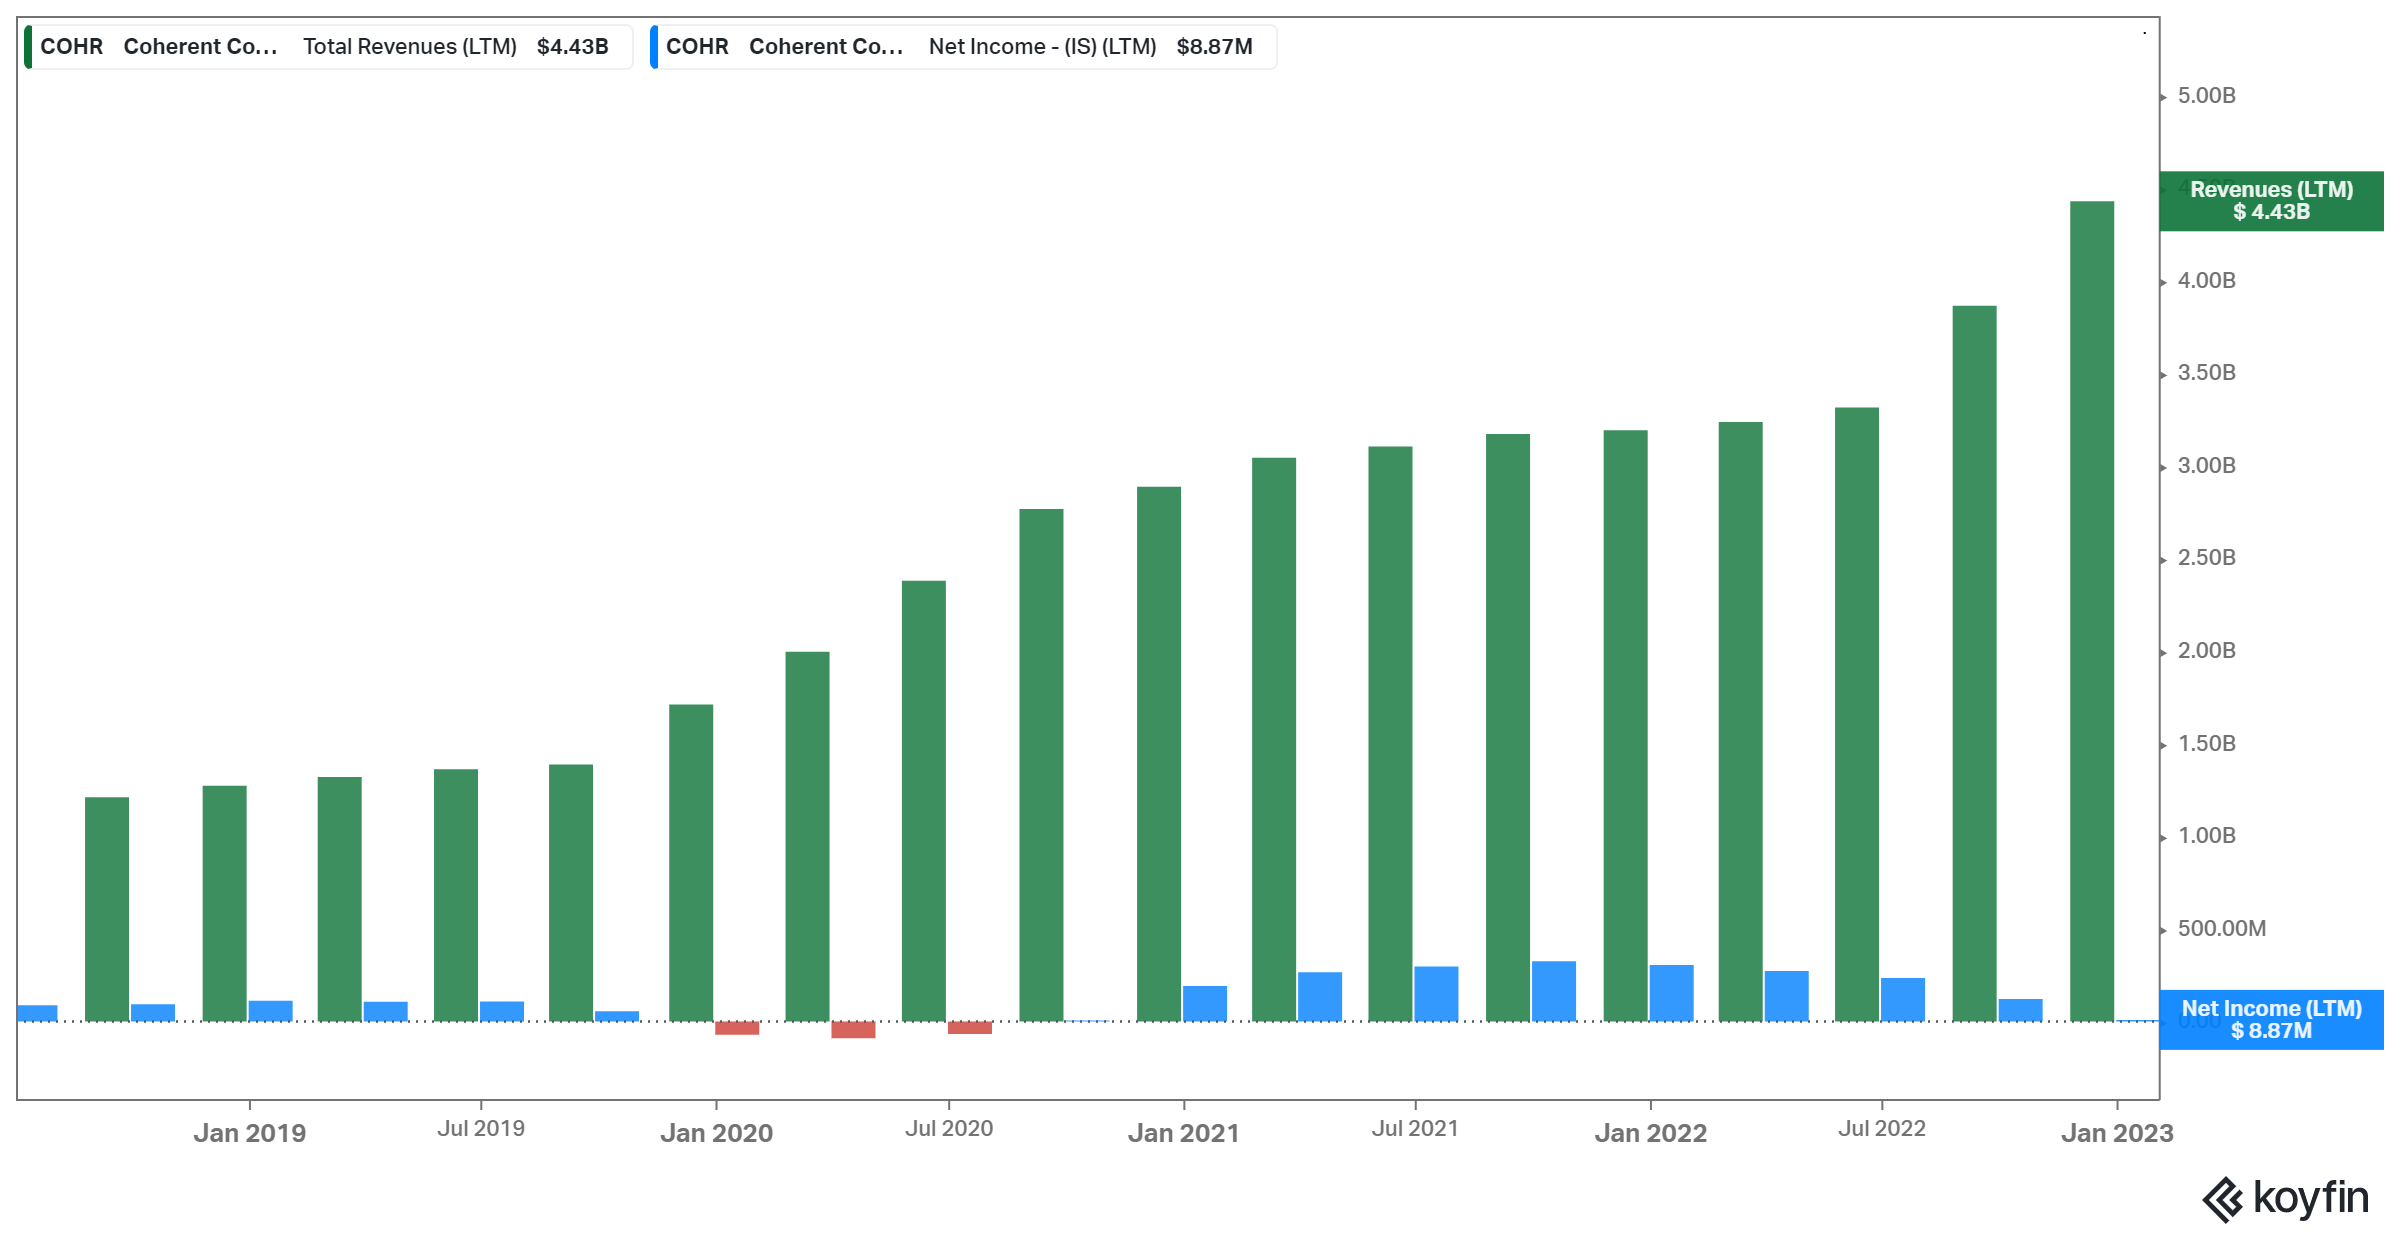
Task: Click the green Revenues (LTM) $4.43B axis tag
Action: click(x=2271, y=201)
